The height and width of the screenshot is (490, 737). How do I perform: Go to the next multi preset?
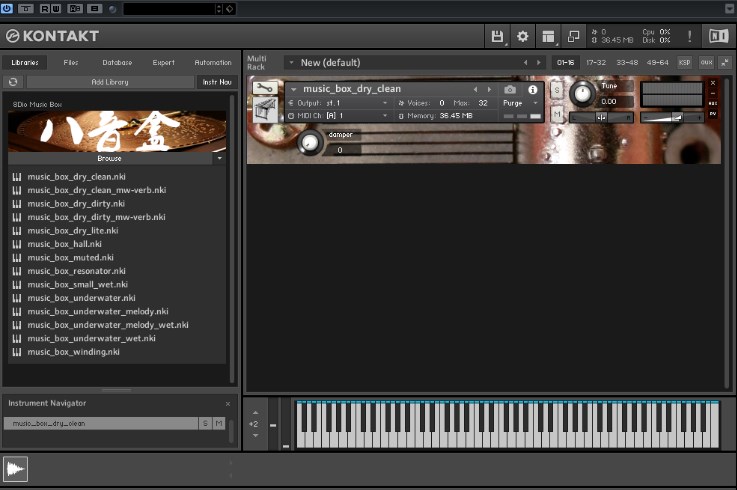click(539, 63)
